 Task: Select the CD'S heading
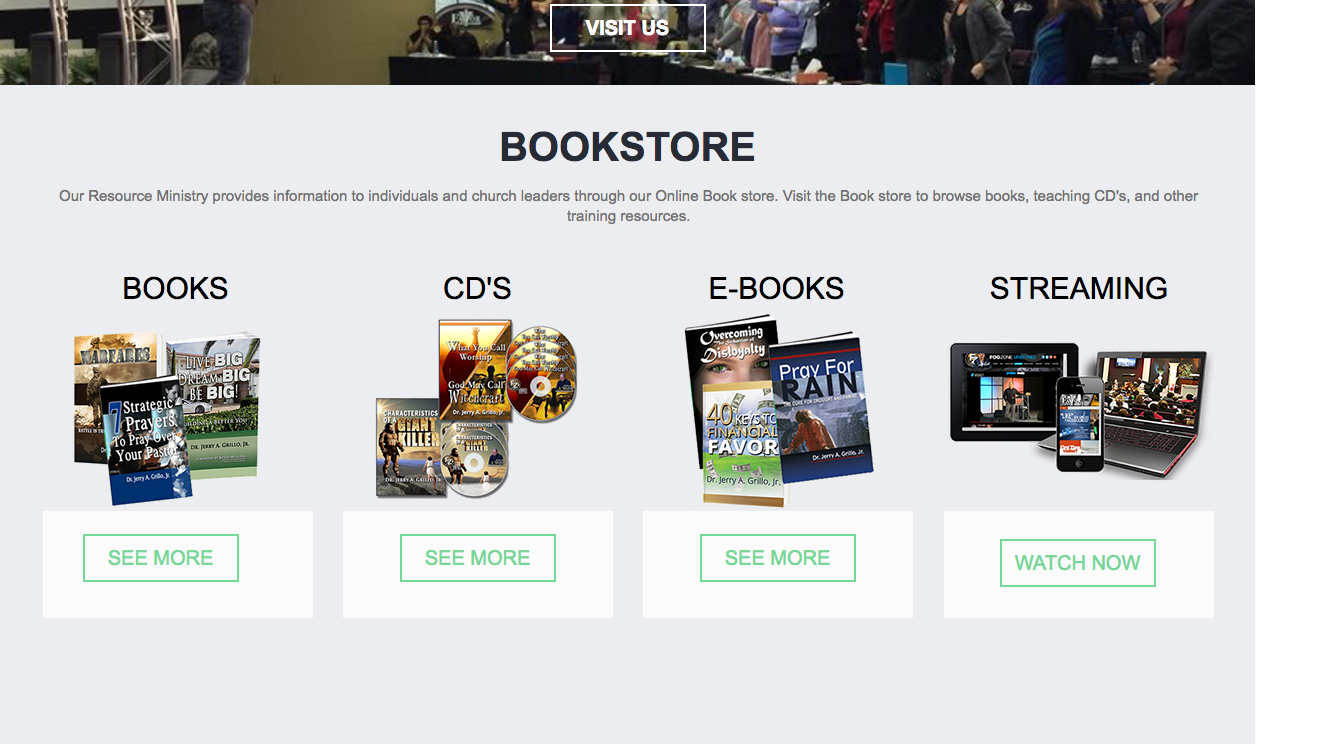tap(477, 289)
